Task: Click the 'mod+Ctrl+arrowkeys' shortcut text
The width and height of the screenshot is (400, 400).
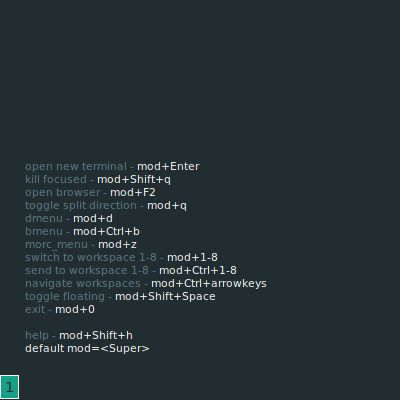Action: click(x=209, y=284)
